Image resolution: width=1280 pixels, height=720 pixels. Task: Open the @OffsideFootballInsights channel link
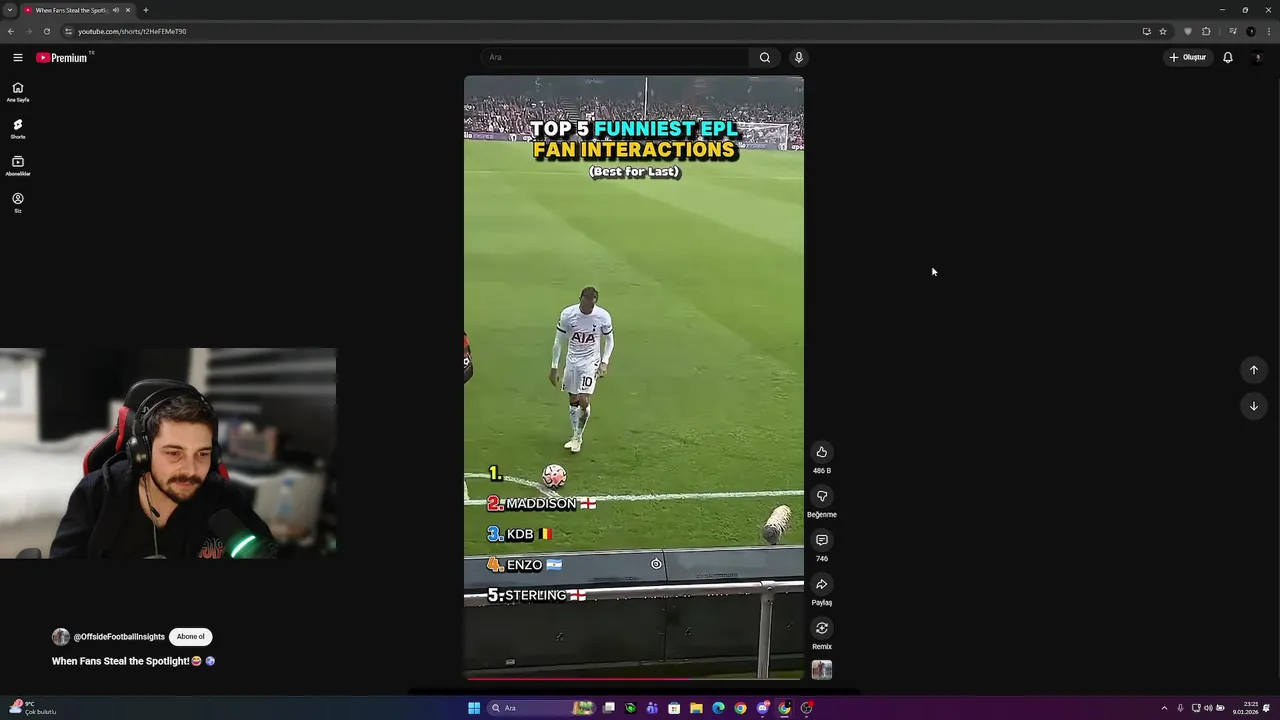click(119, 637)
